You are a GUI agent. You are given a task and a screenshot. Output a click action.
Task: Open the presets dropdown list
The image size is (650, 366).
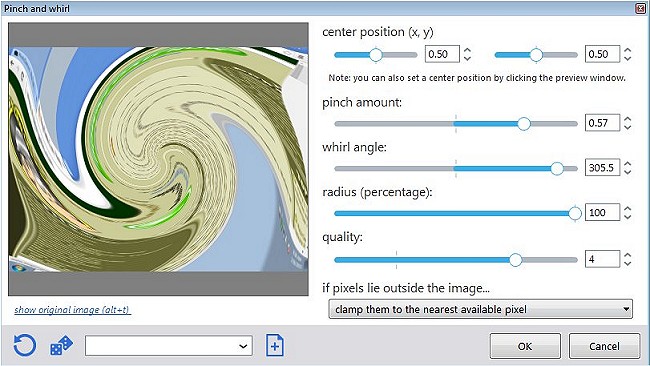(x=169, y=346)
